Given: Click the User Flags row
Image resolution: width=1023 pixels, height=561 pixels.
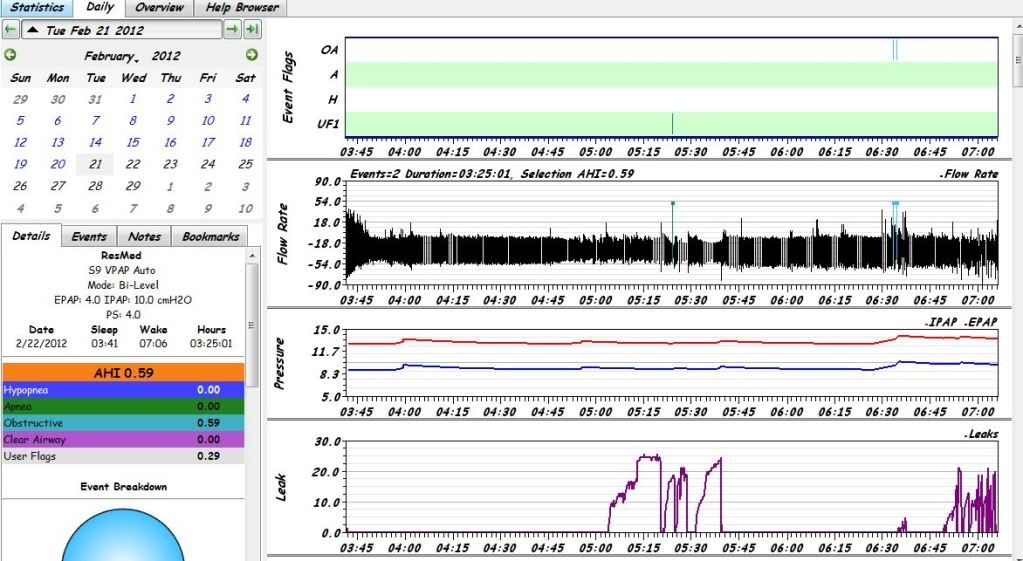Looking at the screenshot, I should pos(123,456).
